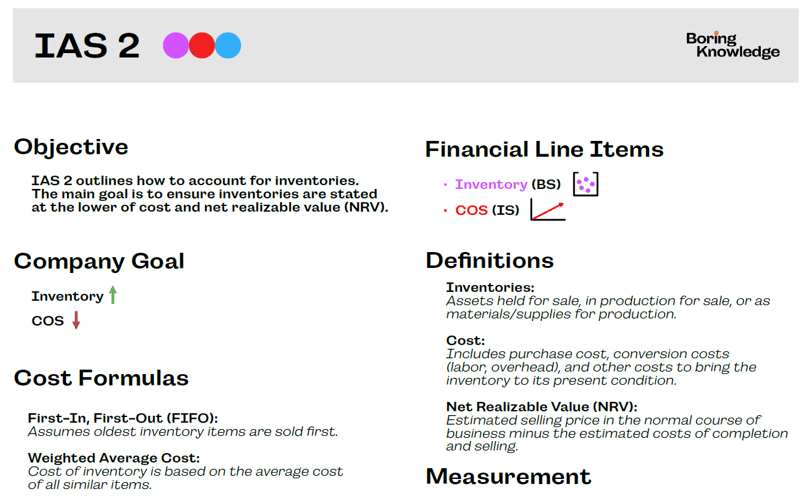Select the purple Inventory (BS) line item

[x=508, y=184]
